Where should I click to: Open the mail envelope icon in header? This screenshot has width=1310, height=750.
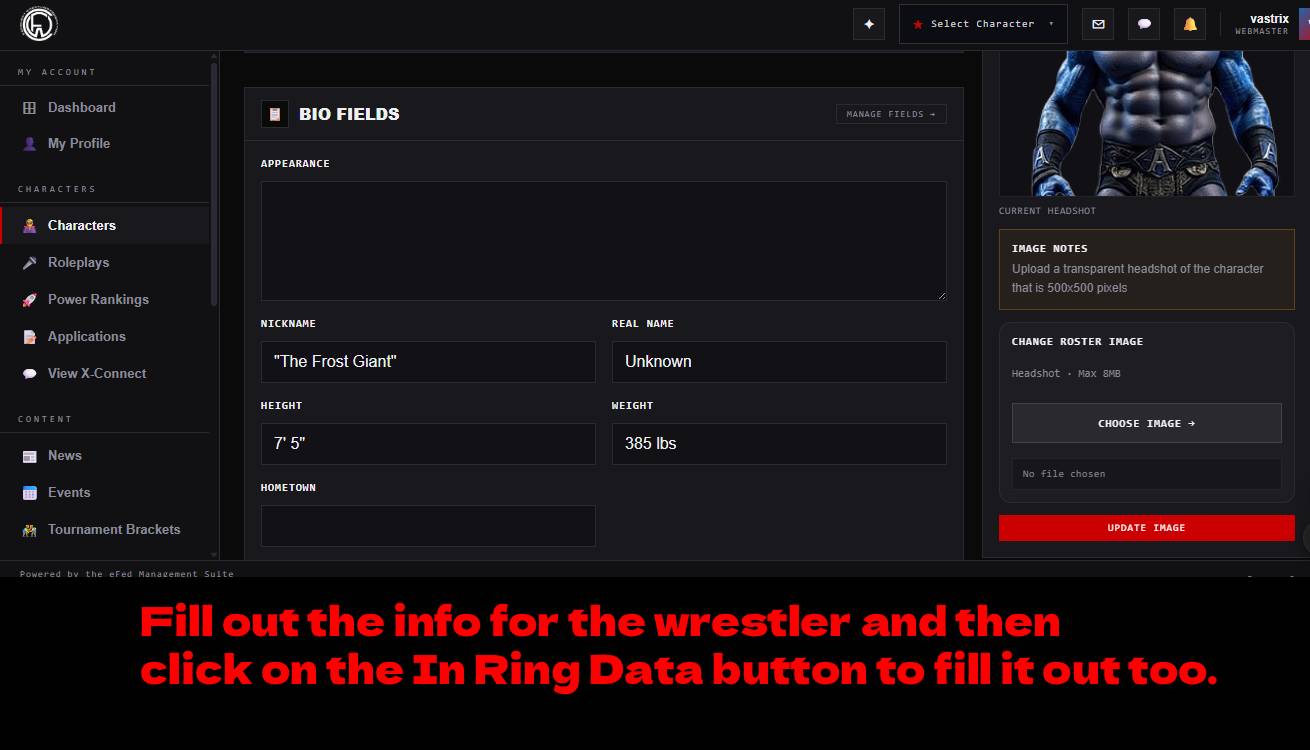click(1098, 24)
